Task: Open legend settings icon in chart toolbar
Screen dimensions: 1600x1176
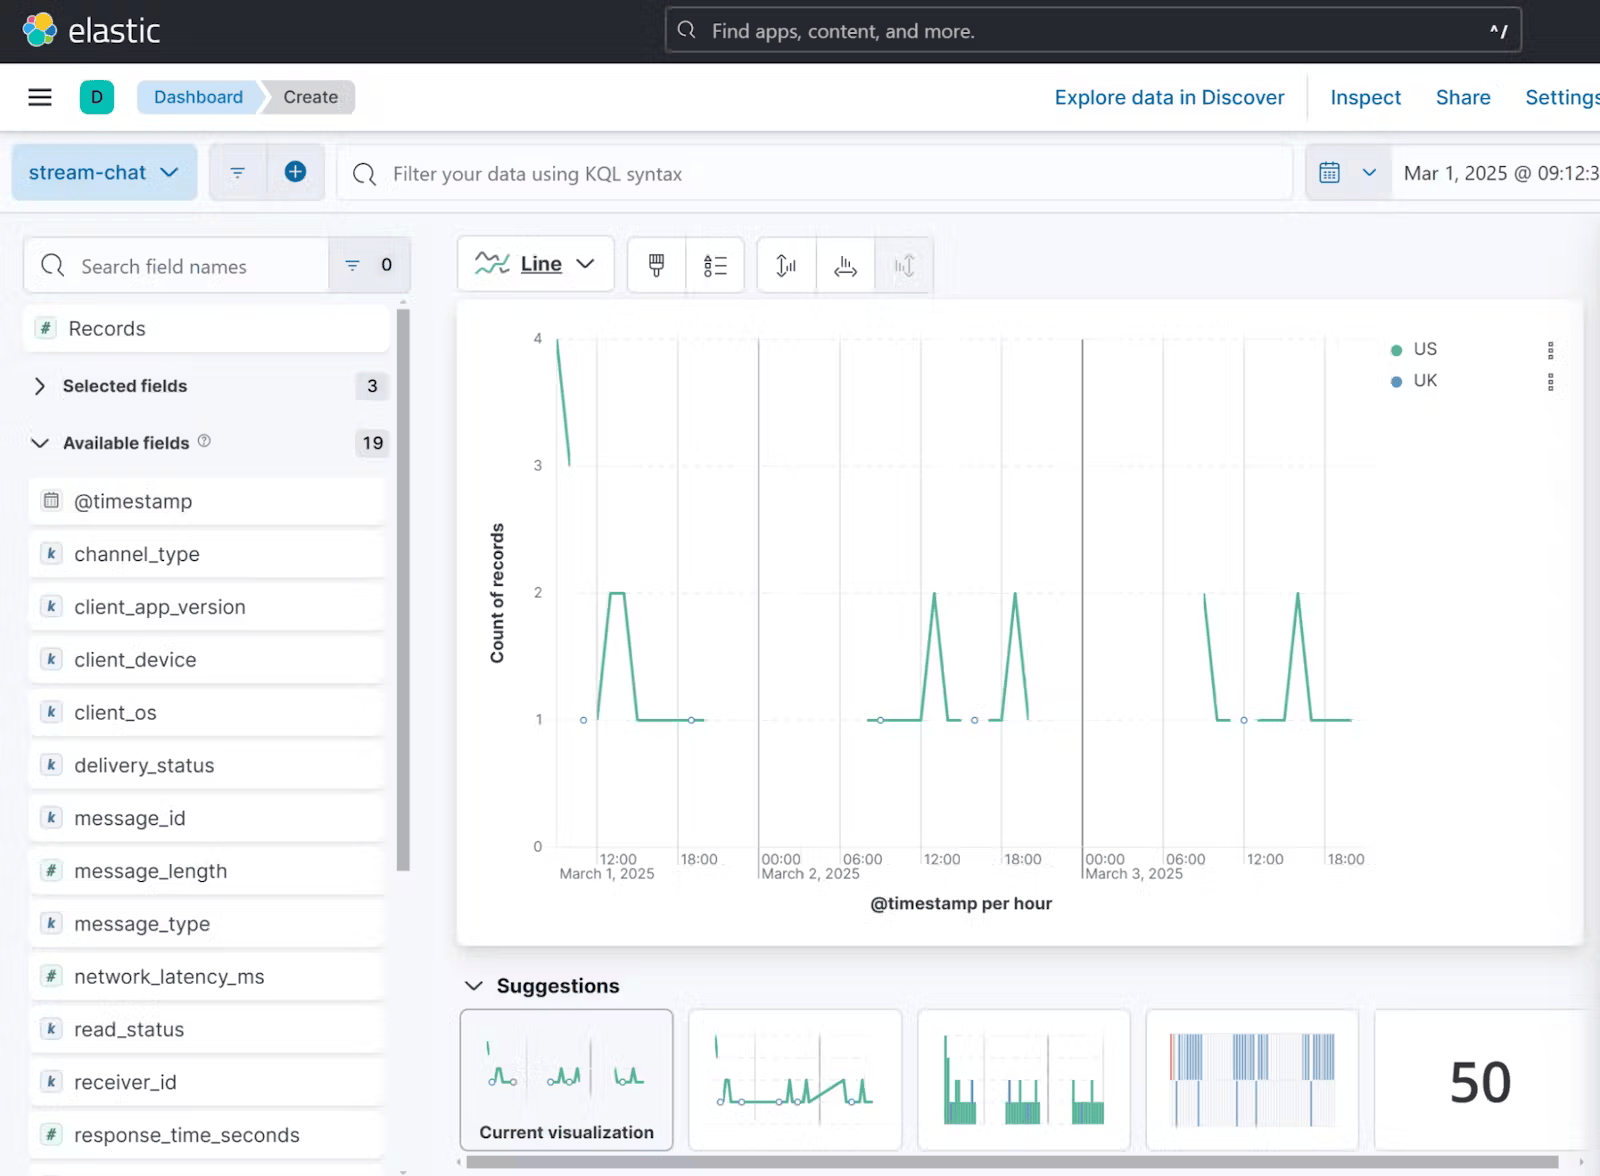Action: [x=715, y=265]
